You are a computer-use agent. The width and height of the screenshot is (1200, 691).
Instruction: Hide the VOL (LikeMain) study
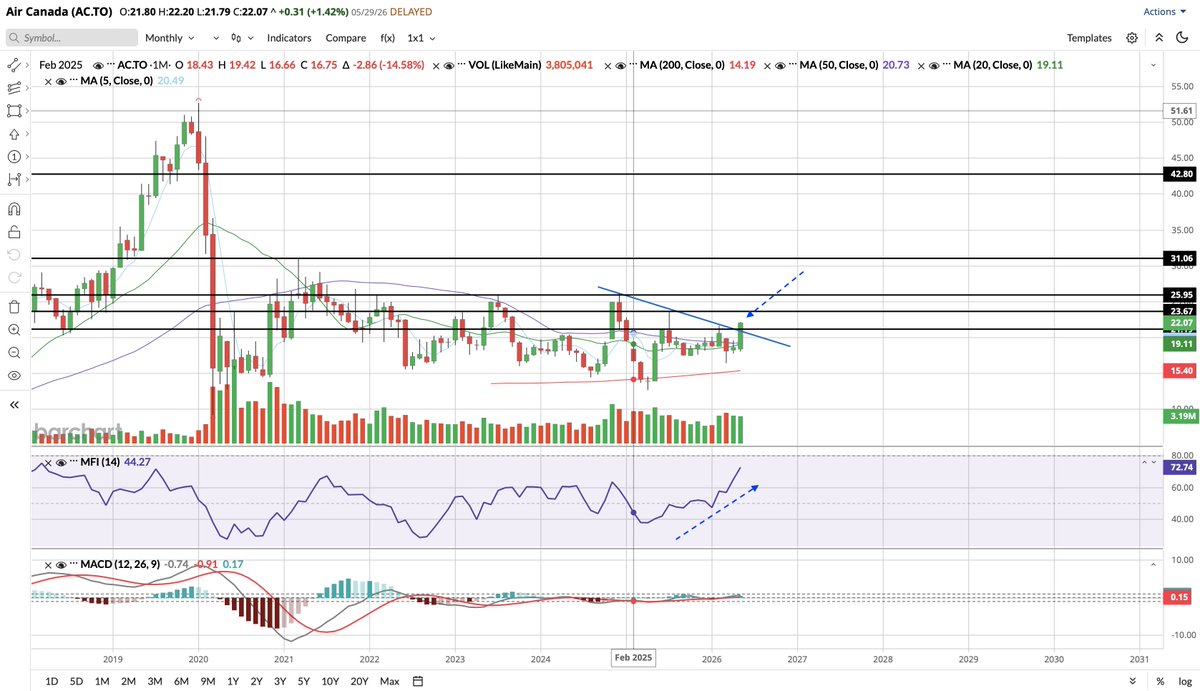click(x=448, y=65)
